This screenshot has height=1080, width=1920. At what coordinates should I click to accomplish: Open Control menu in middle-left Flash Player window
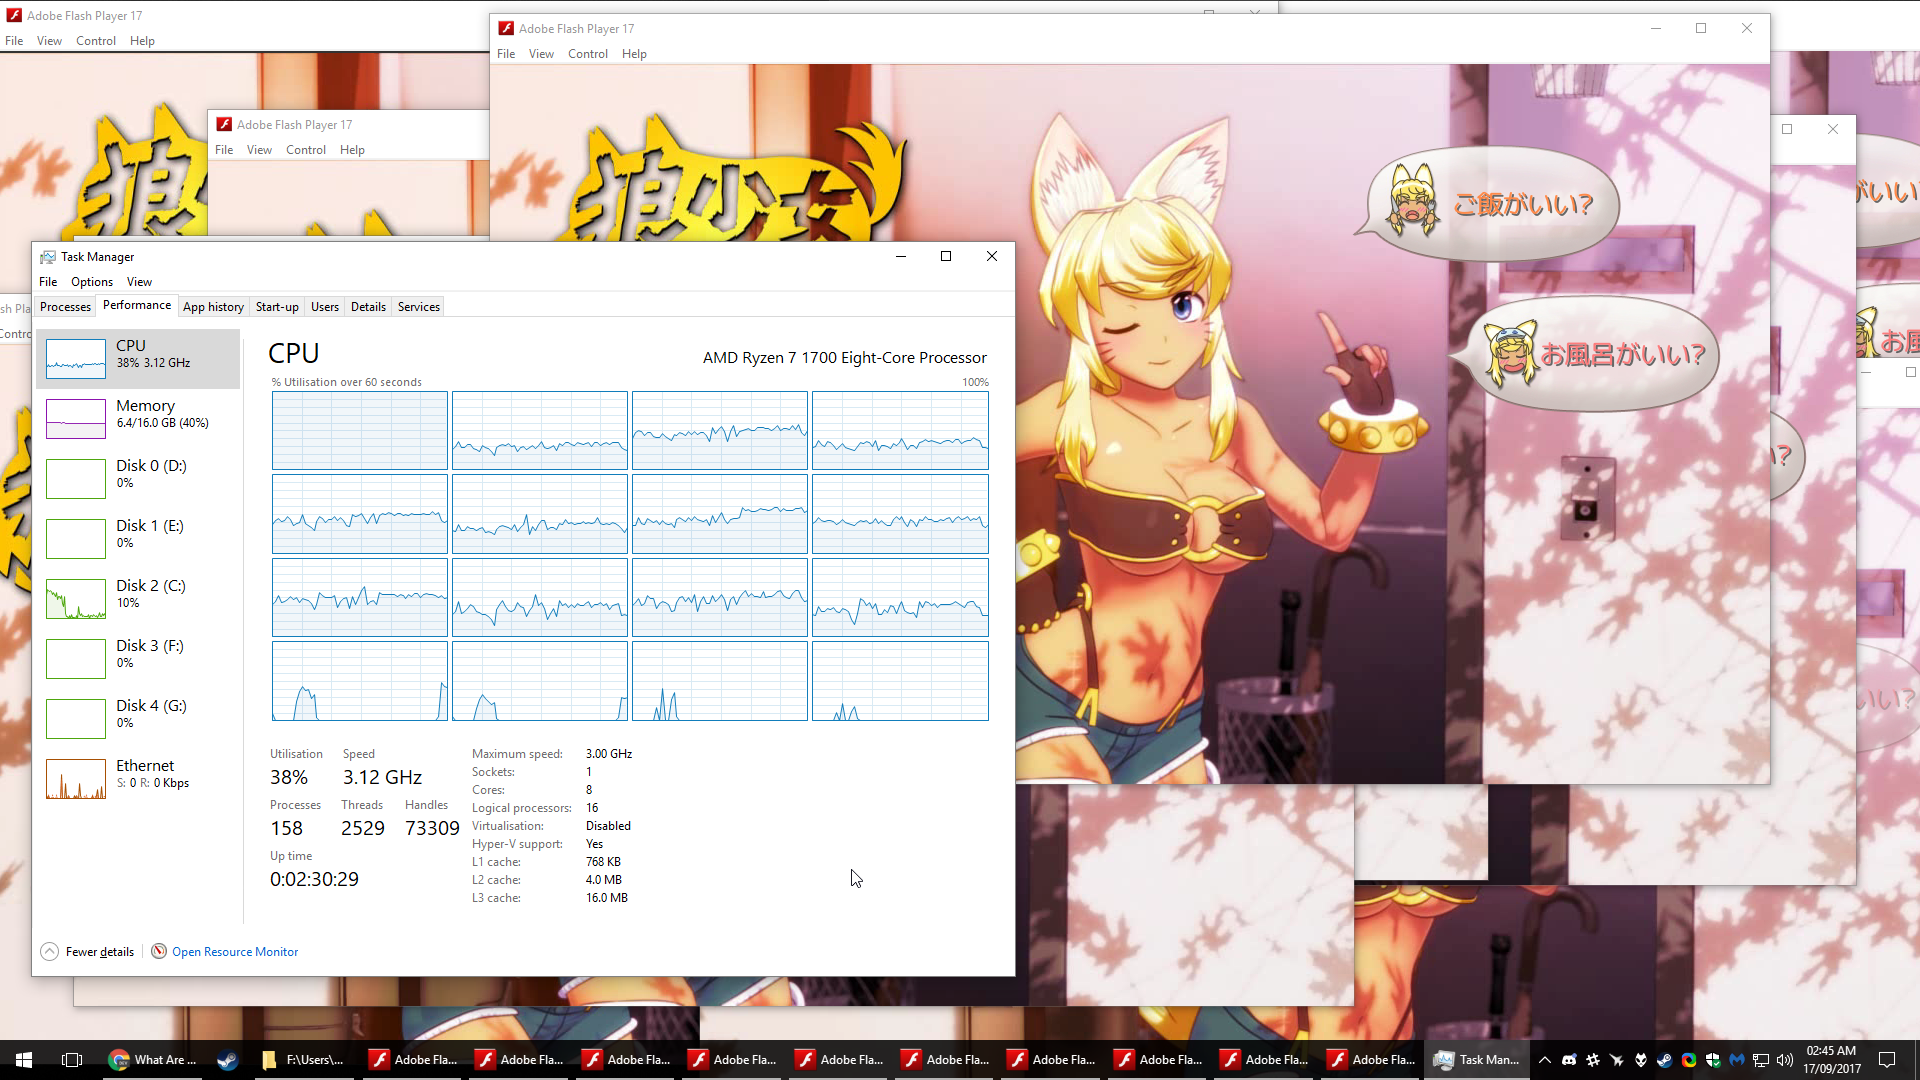pyautogui.click(x=306, y=150)
